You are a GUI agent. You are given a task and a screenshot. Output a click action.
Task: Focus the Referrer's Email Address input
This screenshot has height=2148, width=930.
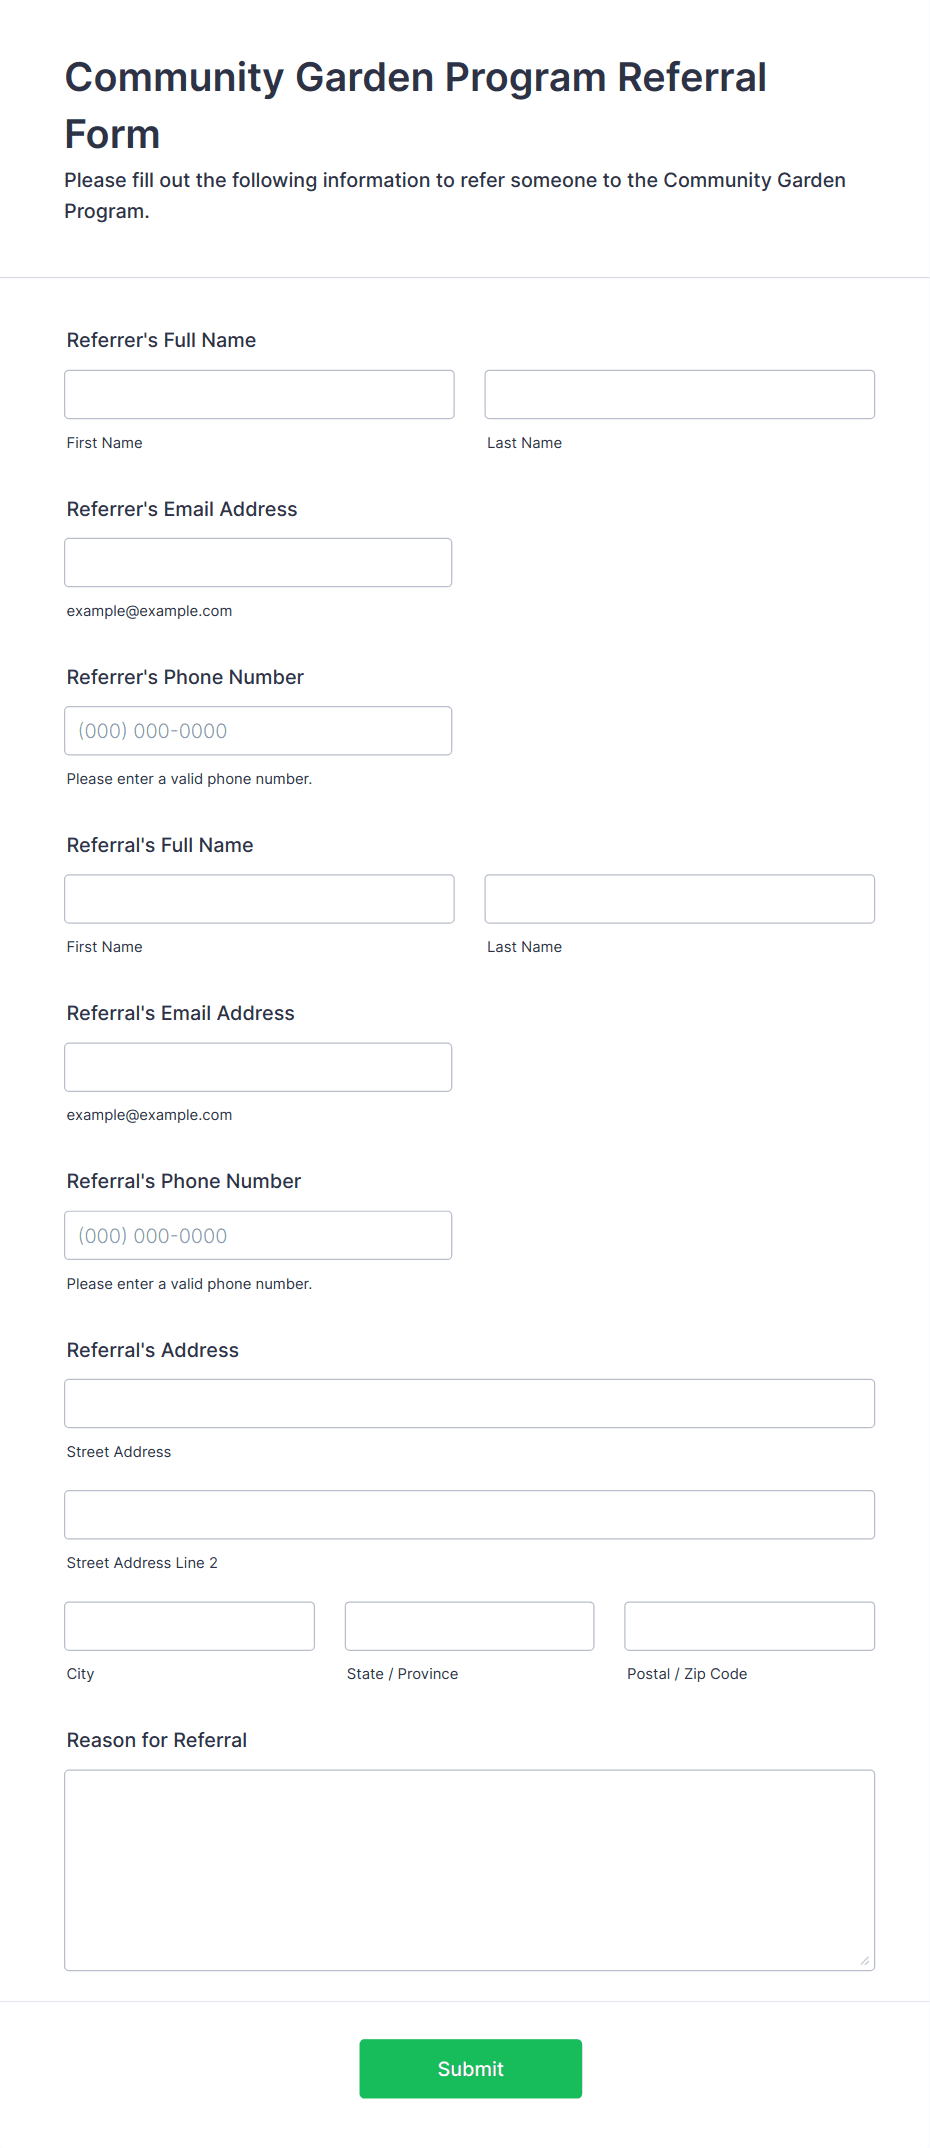click(258, 562)
